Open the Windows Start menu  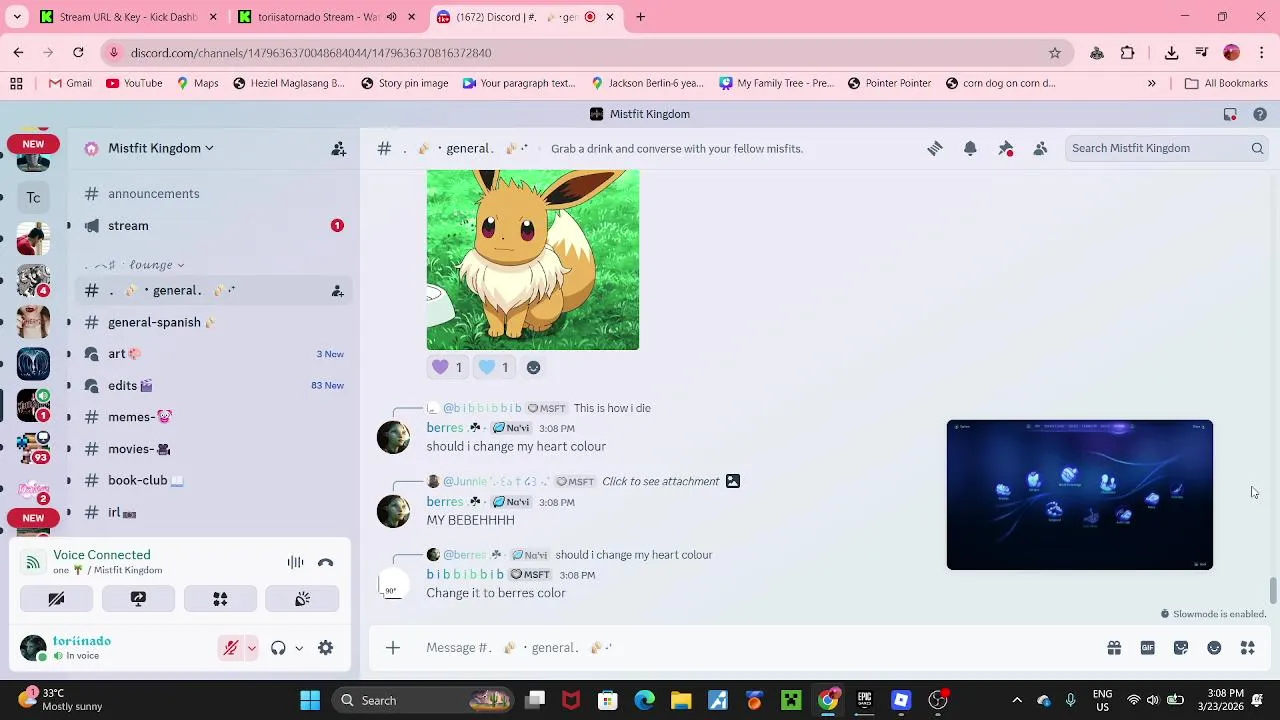310,700
